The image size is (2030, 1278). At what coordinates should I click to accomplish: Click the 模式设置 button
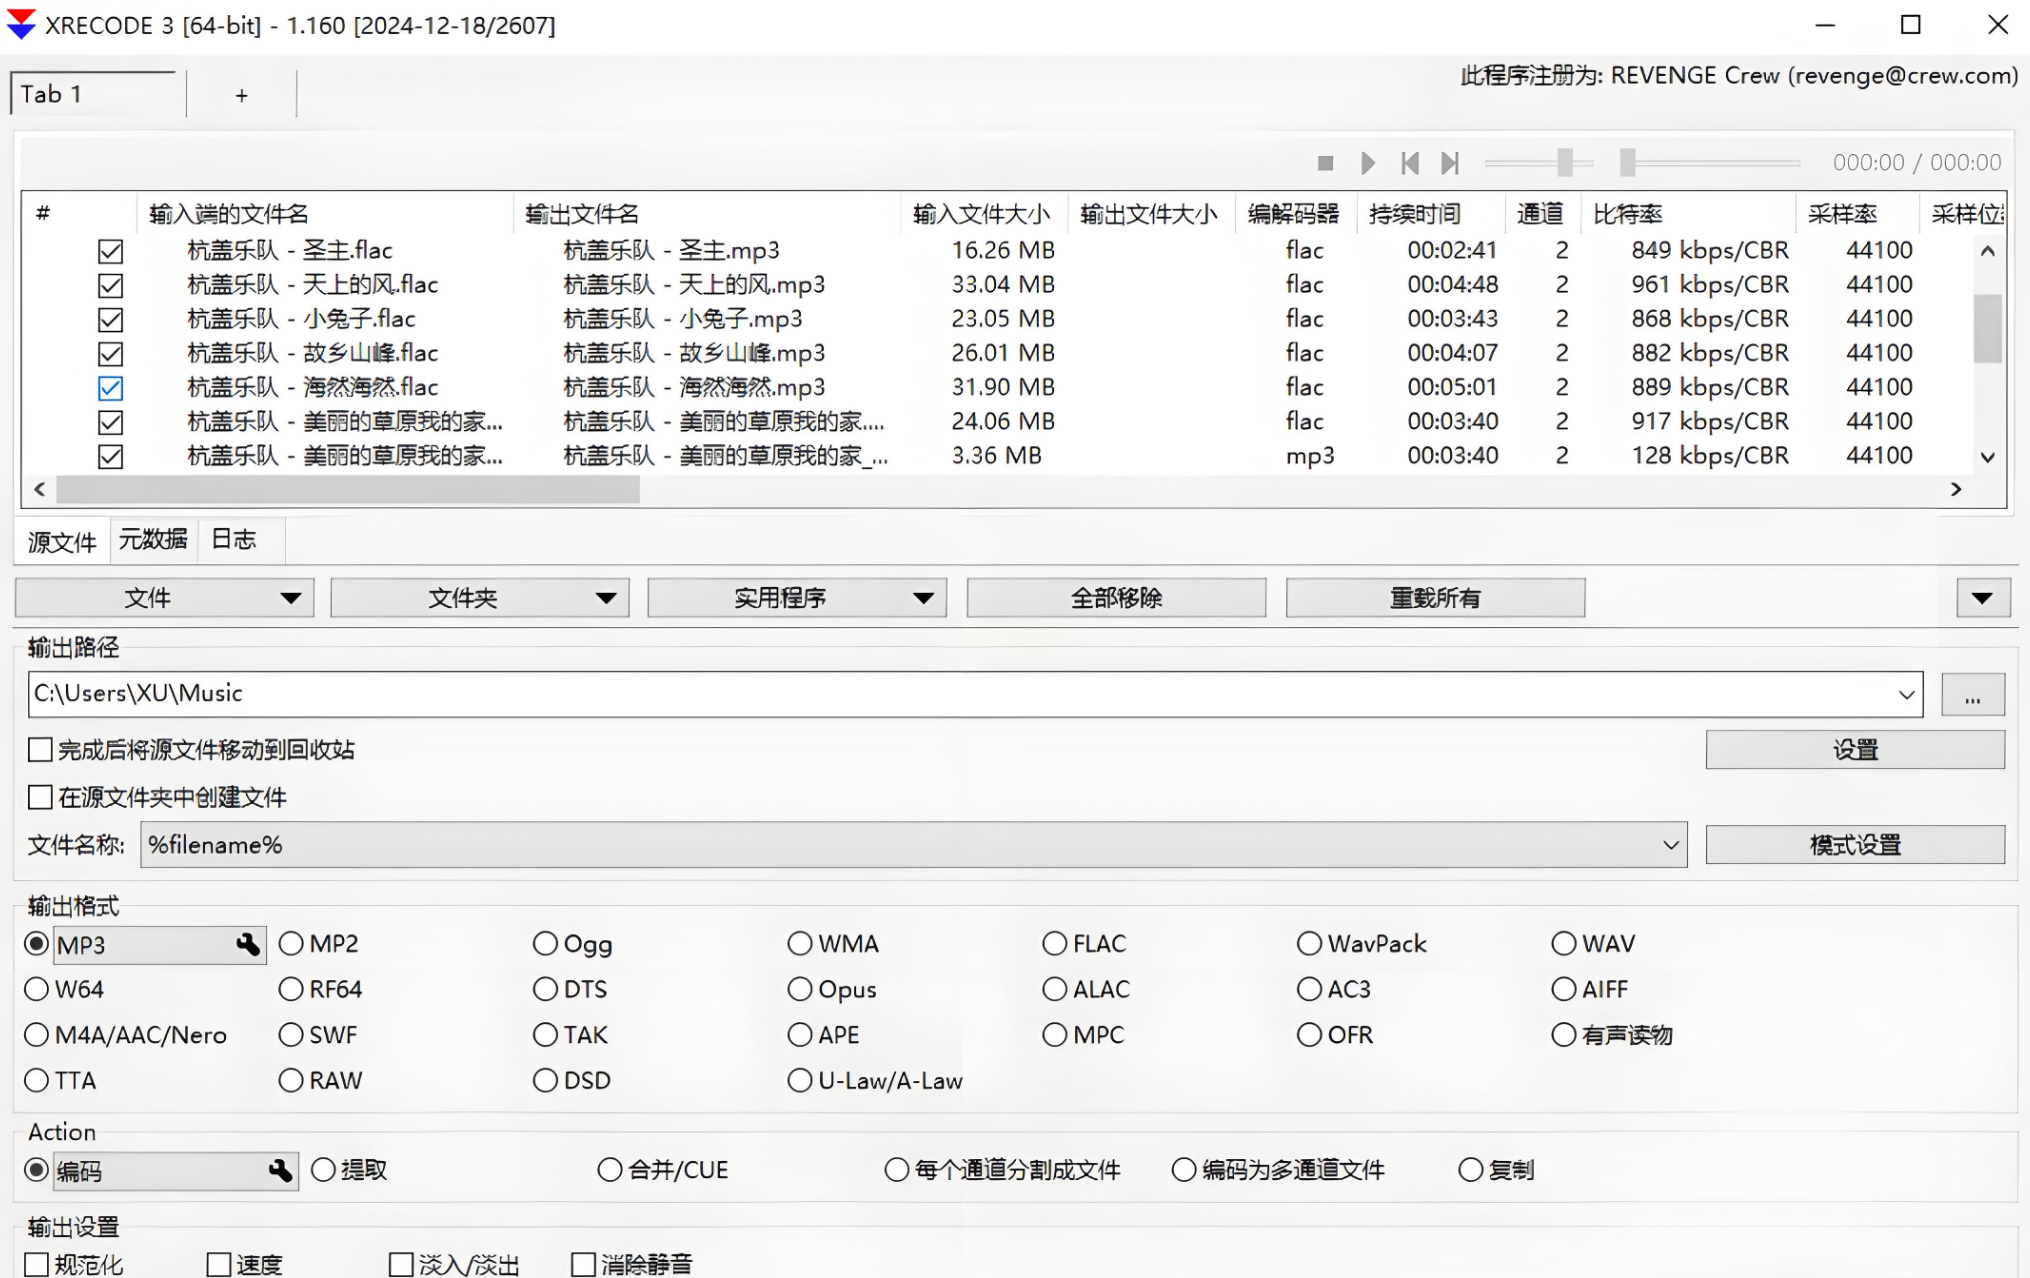click(1855, 845)
